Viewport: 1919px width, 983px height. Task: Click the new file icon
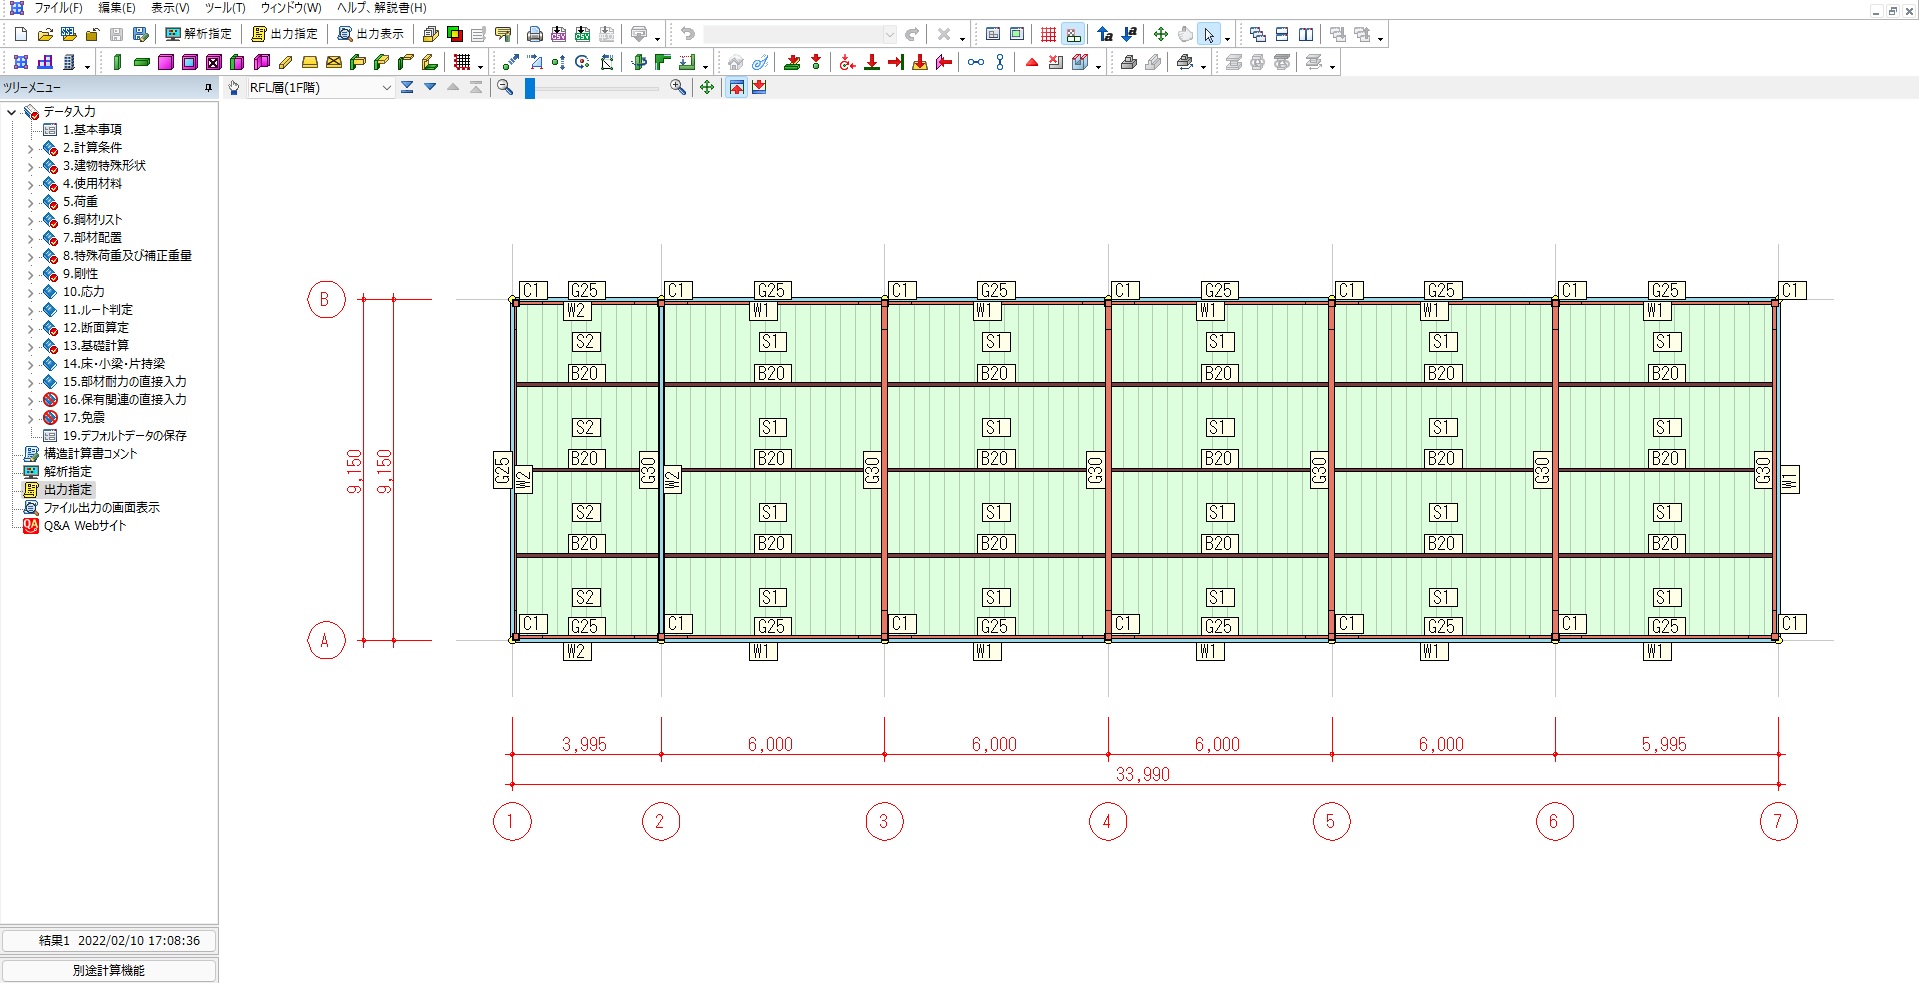coord(21,34)
